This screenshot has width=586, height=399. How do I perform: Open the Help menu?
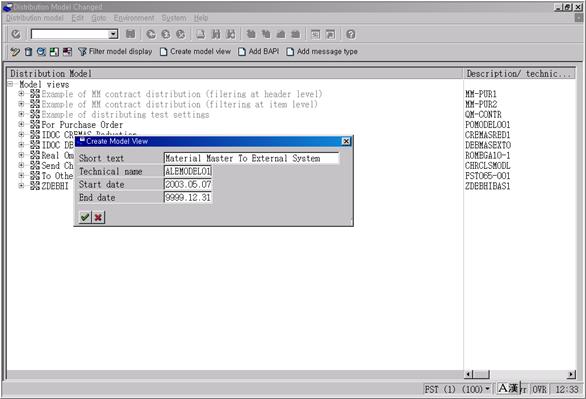pyautogui.click(x=201, y=18)
